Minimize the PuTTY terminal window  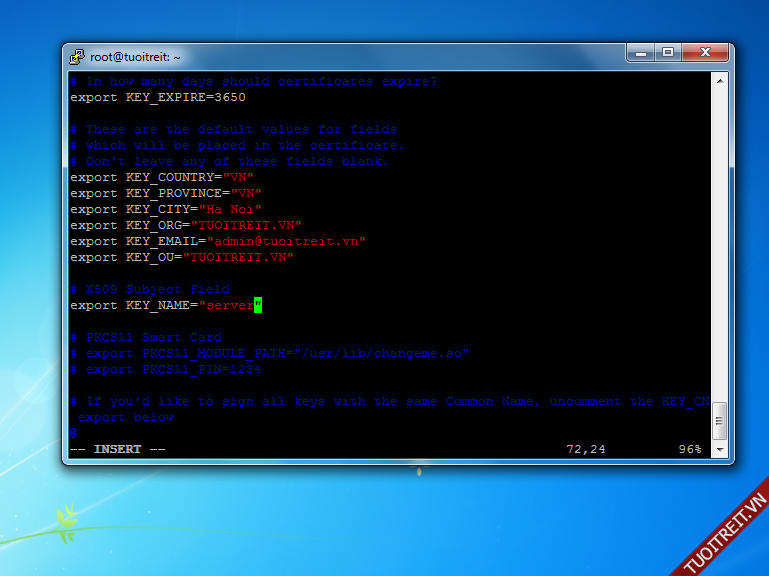[639, 52]
